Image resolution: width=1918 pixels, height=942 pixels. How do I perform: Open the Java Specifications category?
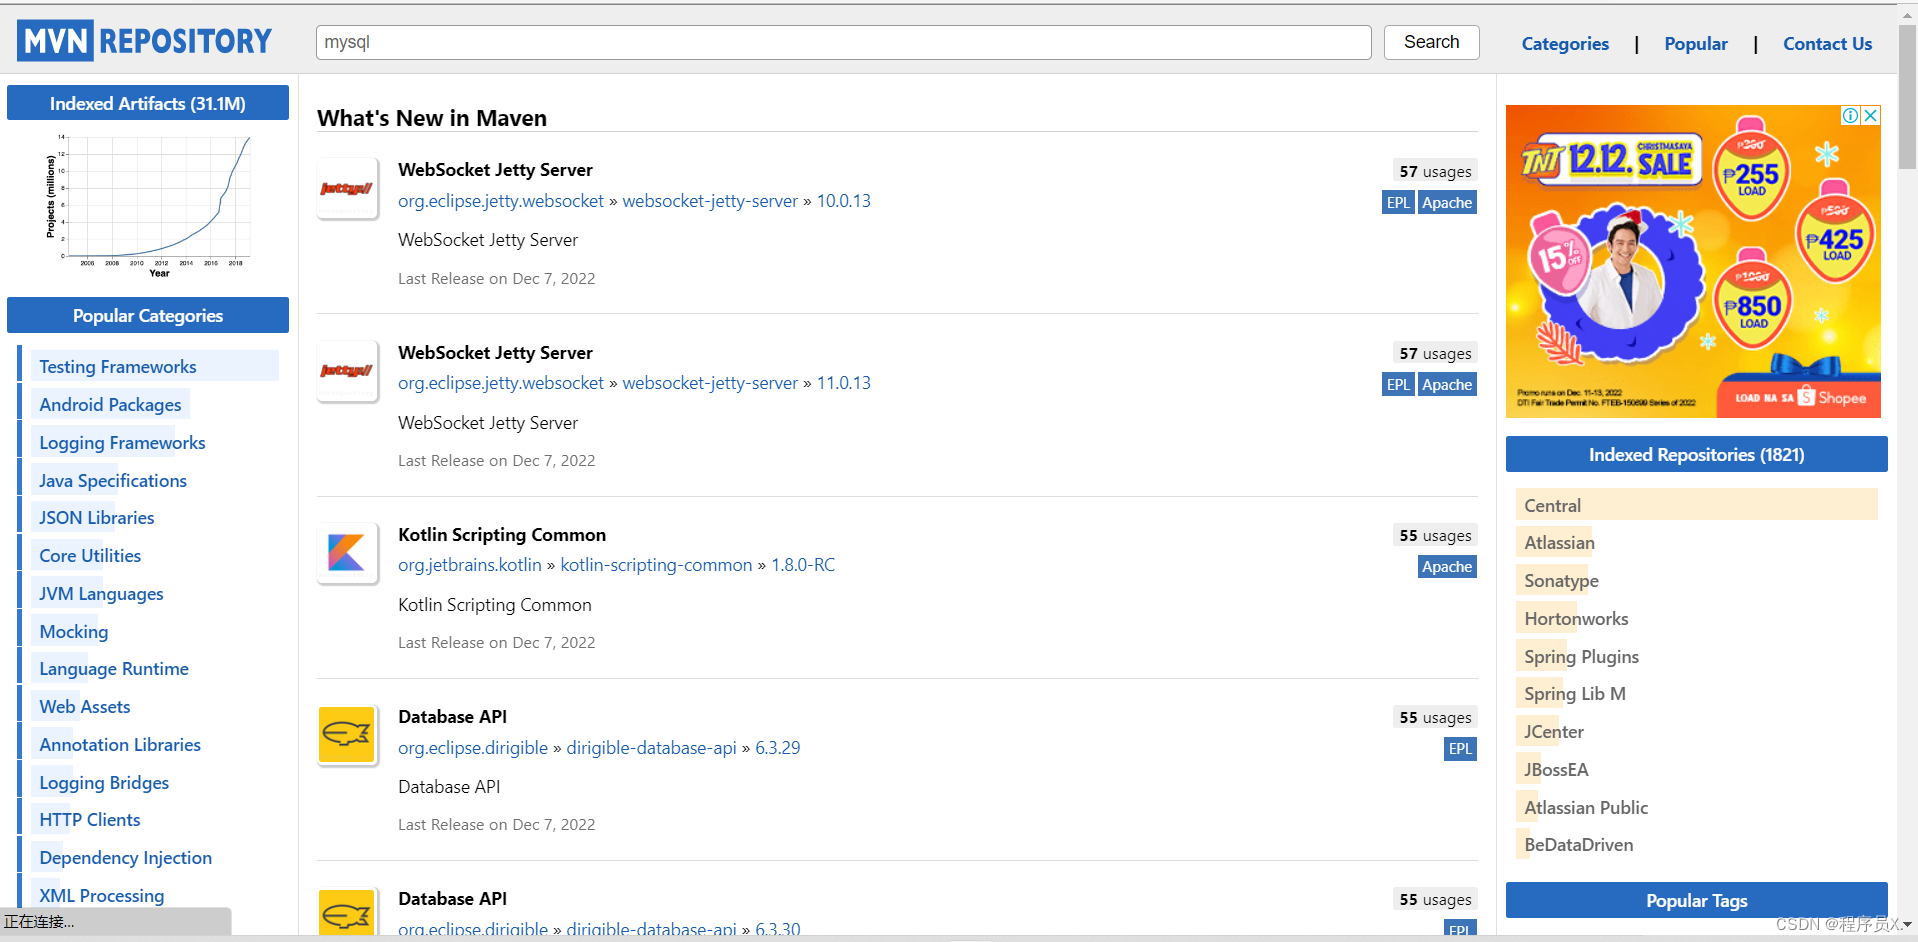[x=113, y=481]
